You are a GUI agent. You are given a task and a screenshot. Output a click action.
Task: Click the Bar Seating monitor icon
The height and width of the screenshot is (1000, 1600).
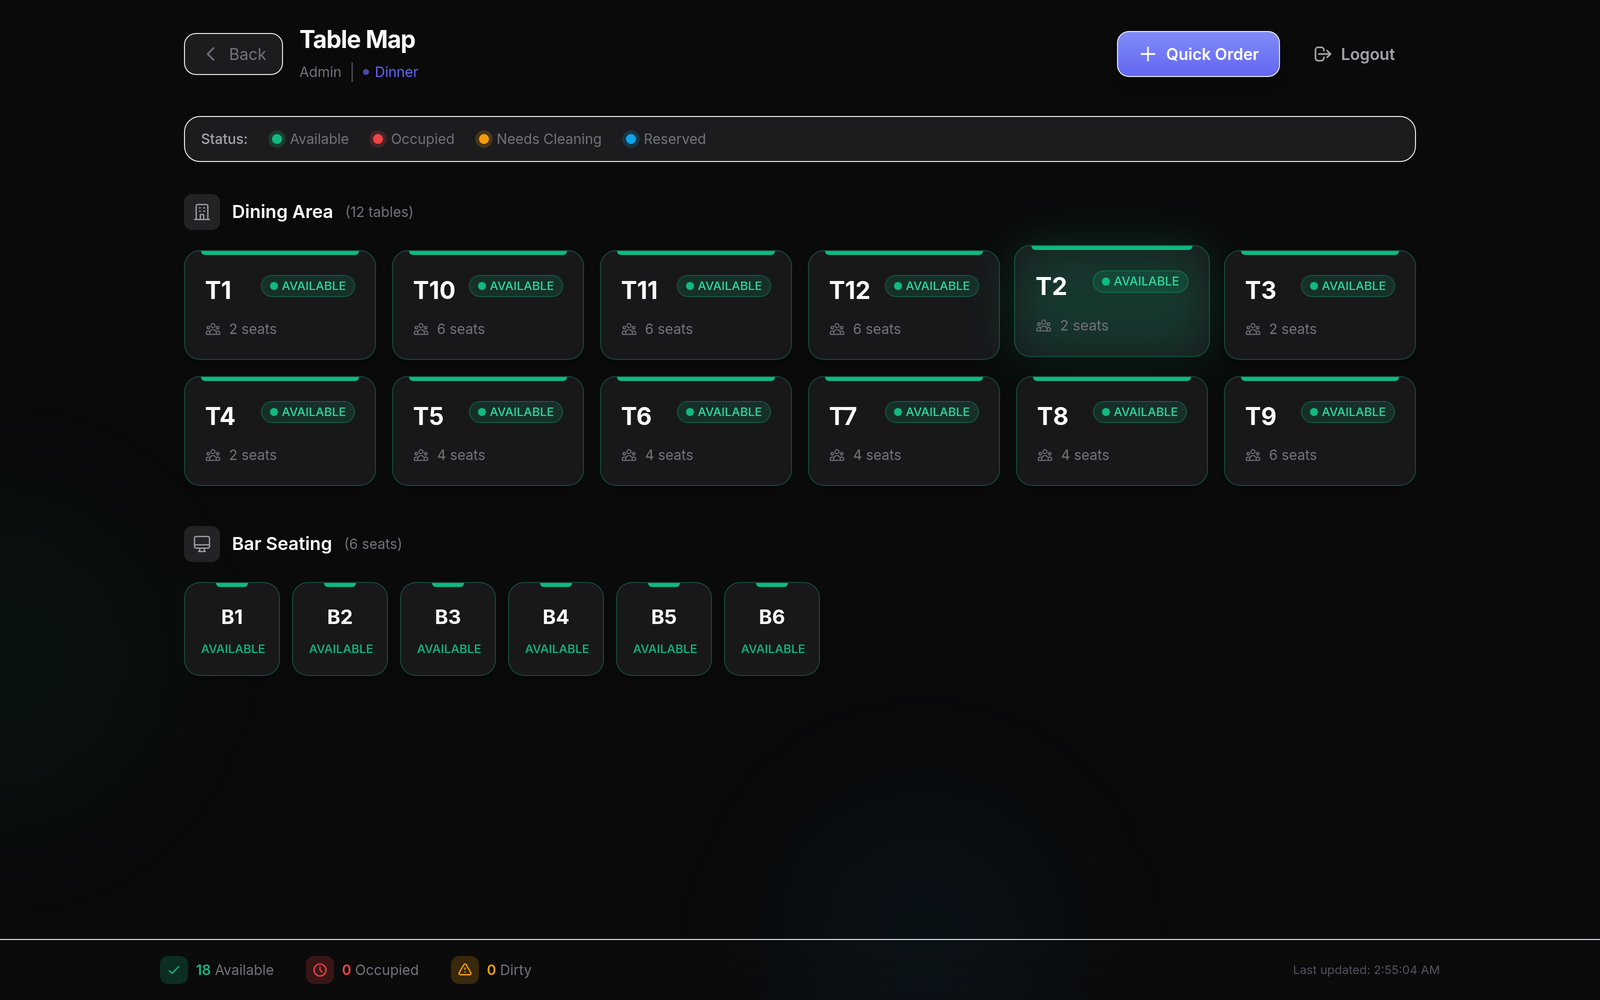(x=202, y=544)
